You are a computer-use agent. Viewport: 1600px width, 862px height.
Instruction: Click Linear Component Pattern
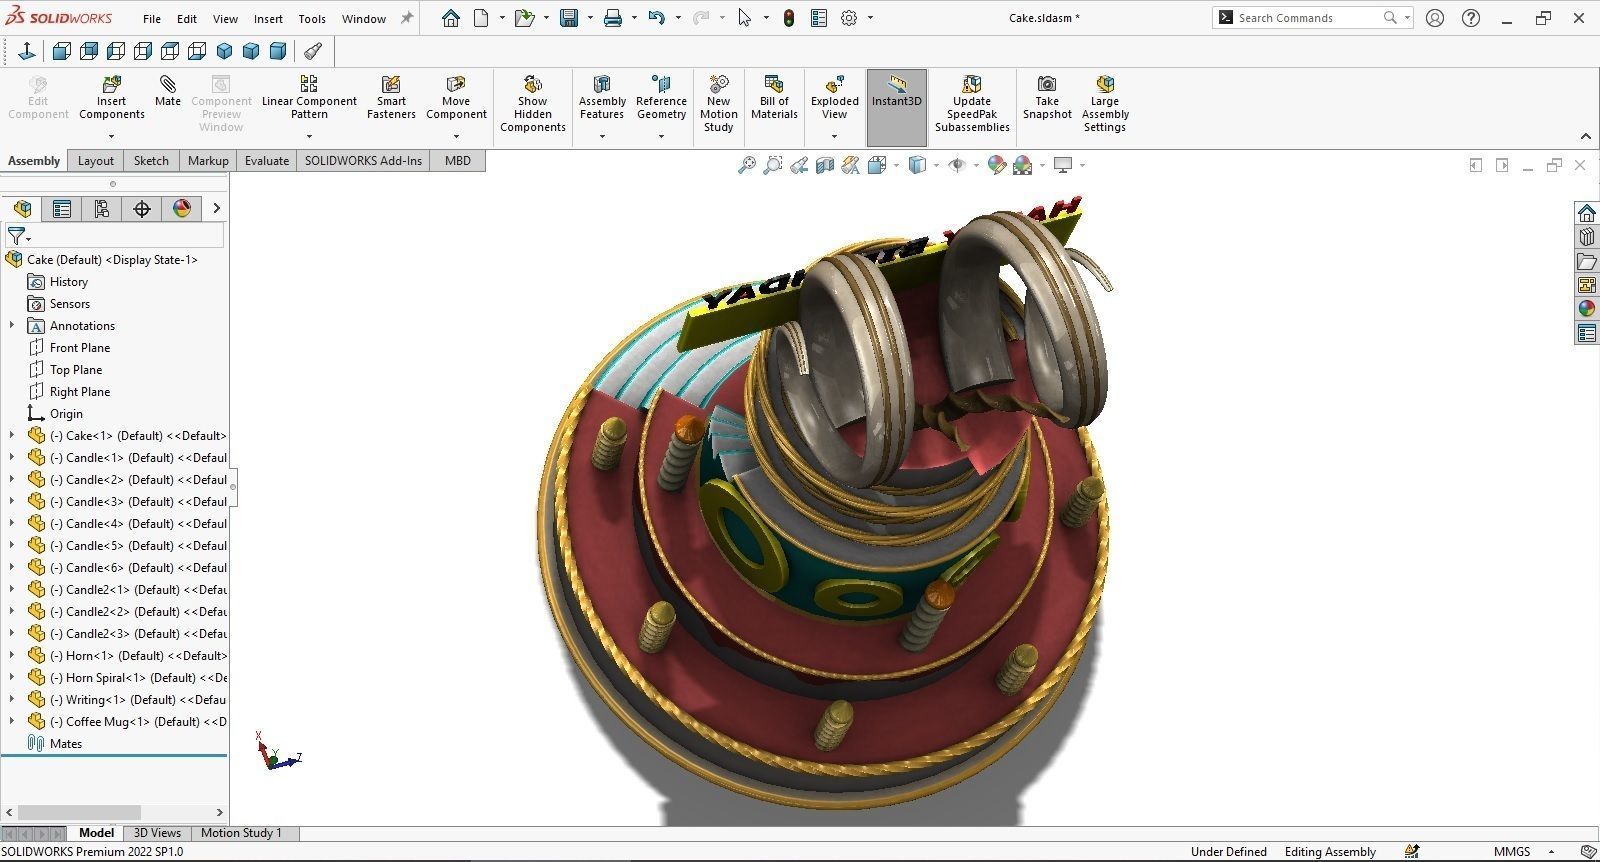pyautogui.click(x=309, y=98)
